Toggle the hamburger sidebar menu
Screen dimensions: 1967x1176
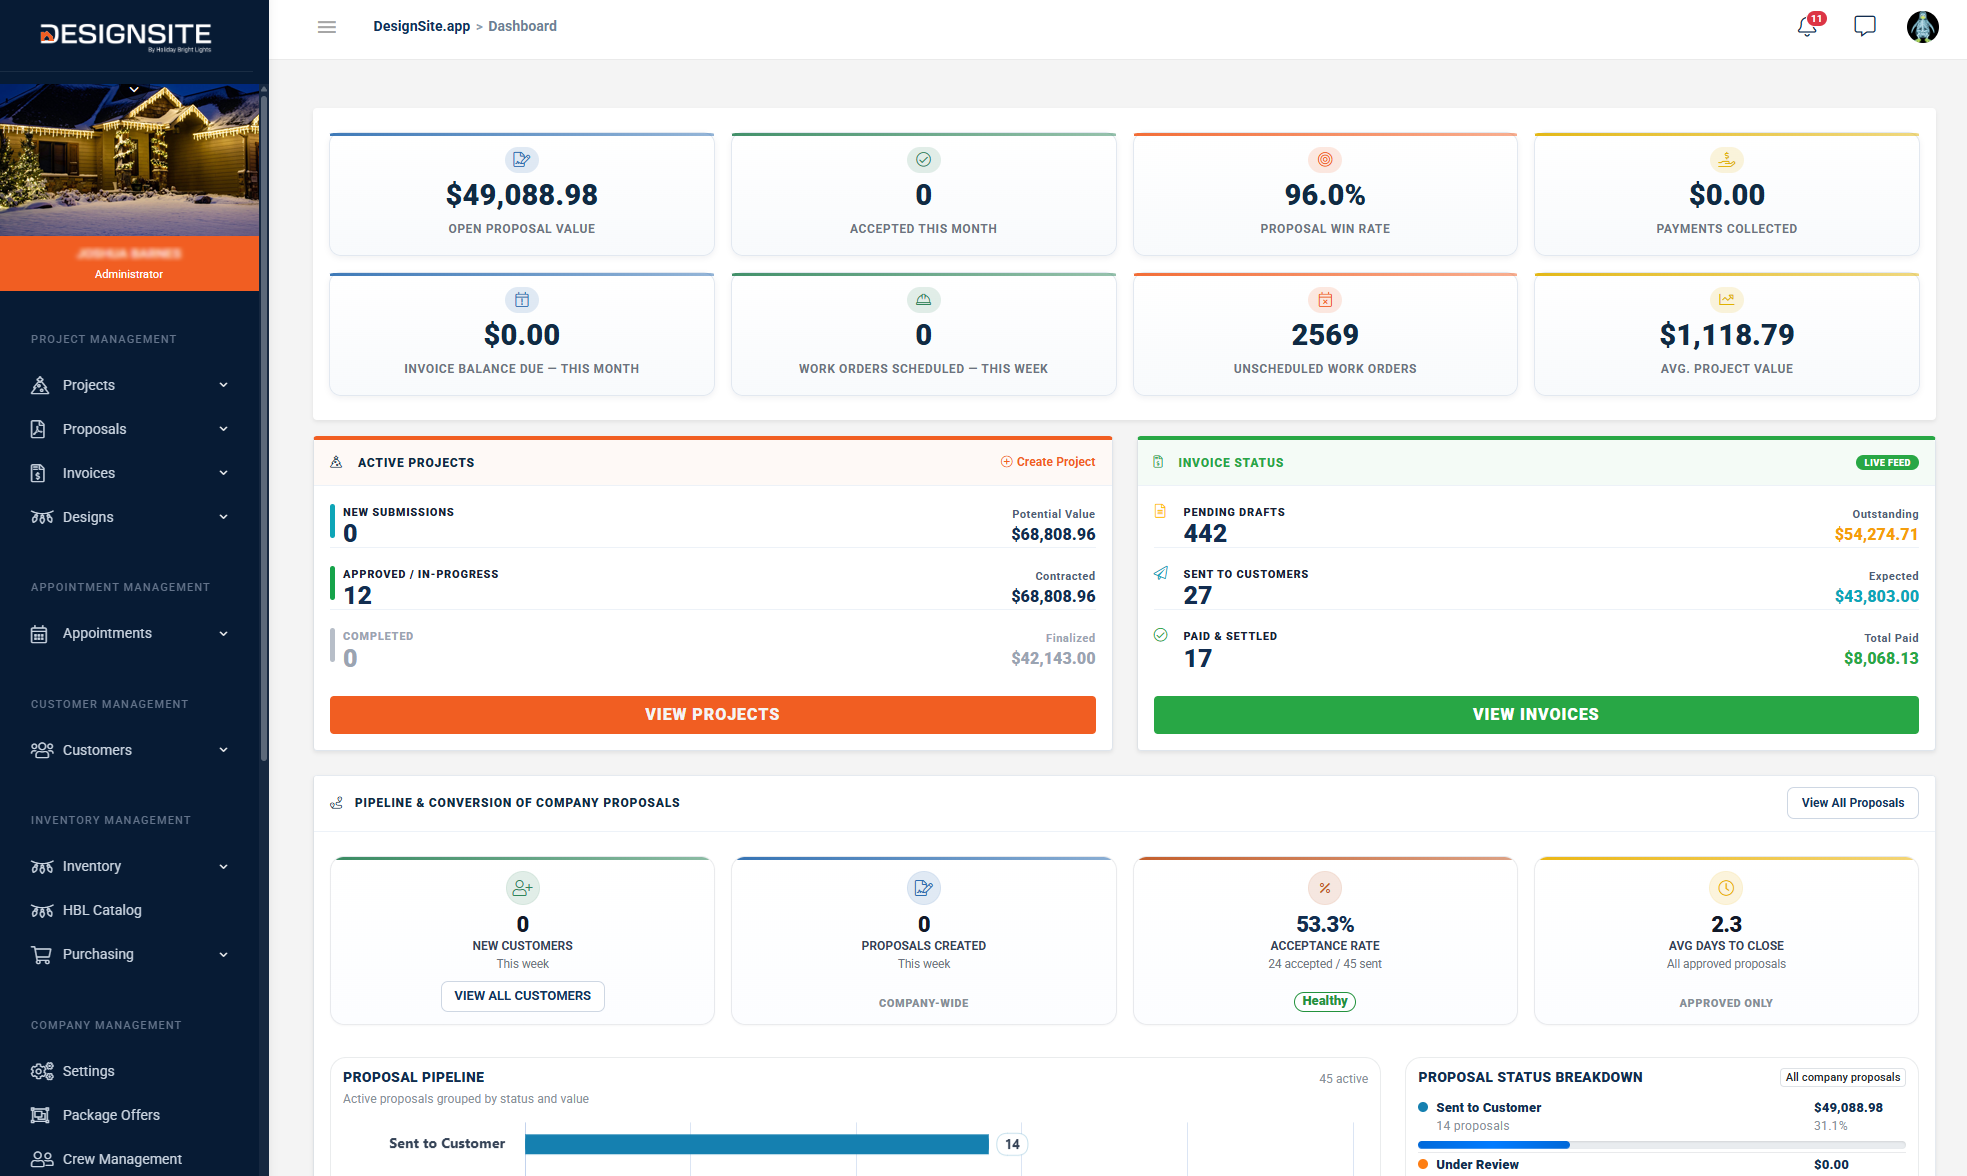(326, 27)
